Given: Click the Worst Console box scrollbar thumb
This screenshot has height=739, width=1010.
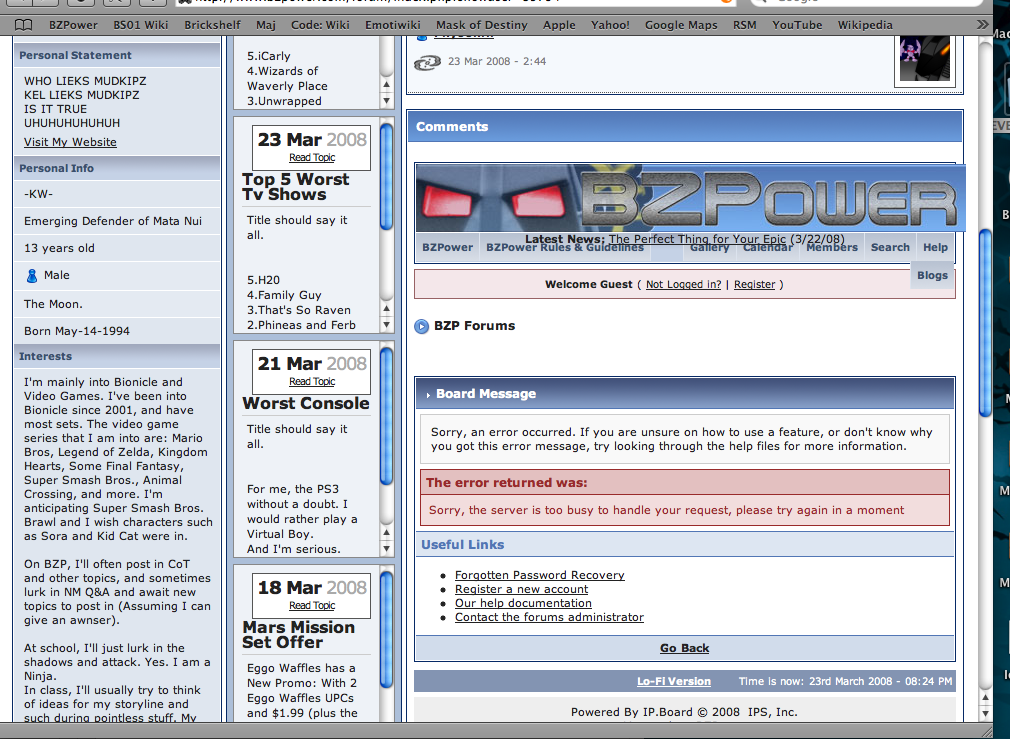Looking at the screenshot, I should (x=386, y=416).
